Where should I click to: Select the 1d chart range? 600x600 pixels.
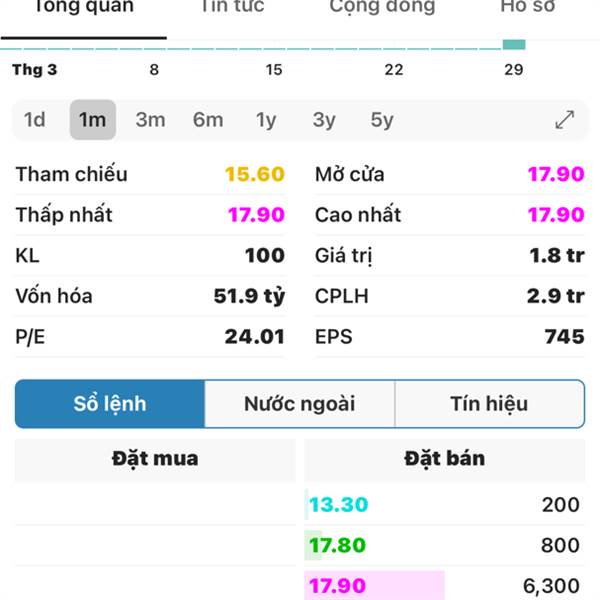click(x=35, y=120)
